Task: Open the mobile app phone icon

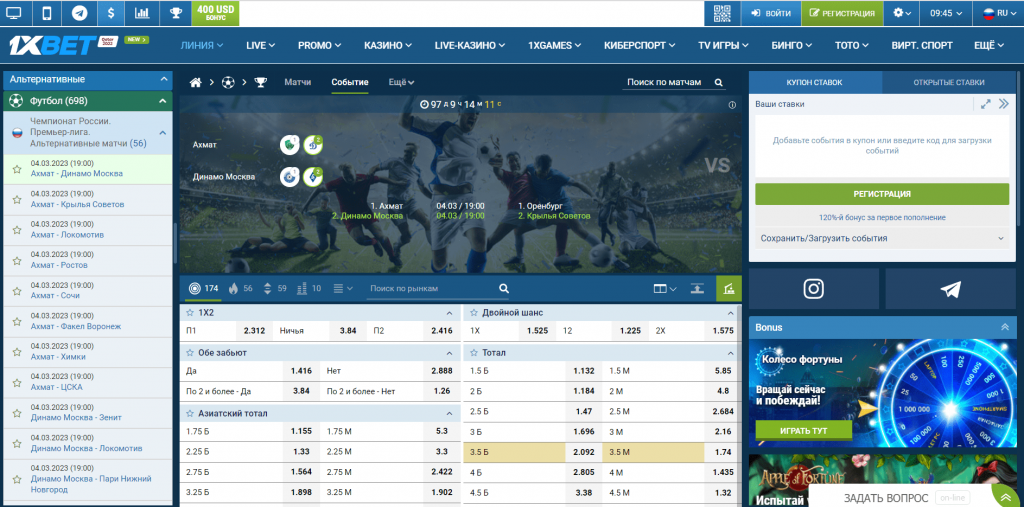Action: click(46, 13)
